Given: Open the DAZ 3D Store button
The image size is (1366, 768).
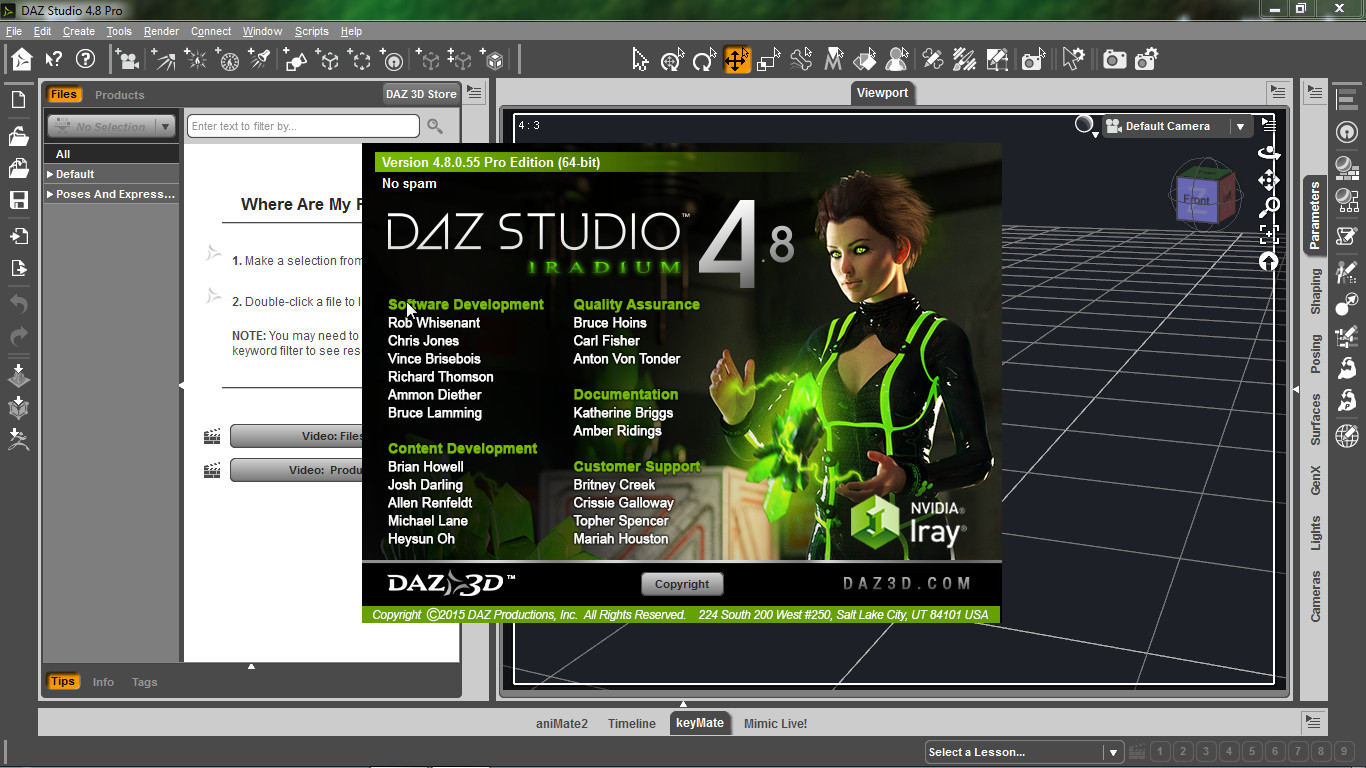Looking at the screenshot, I should coord(421,94).
